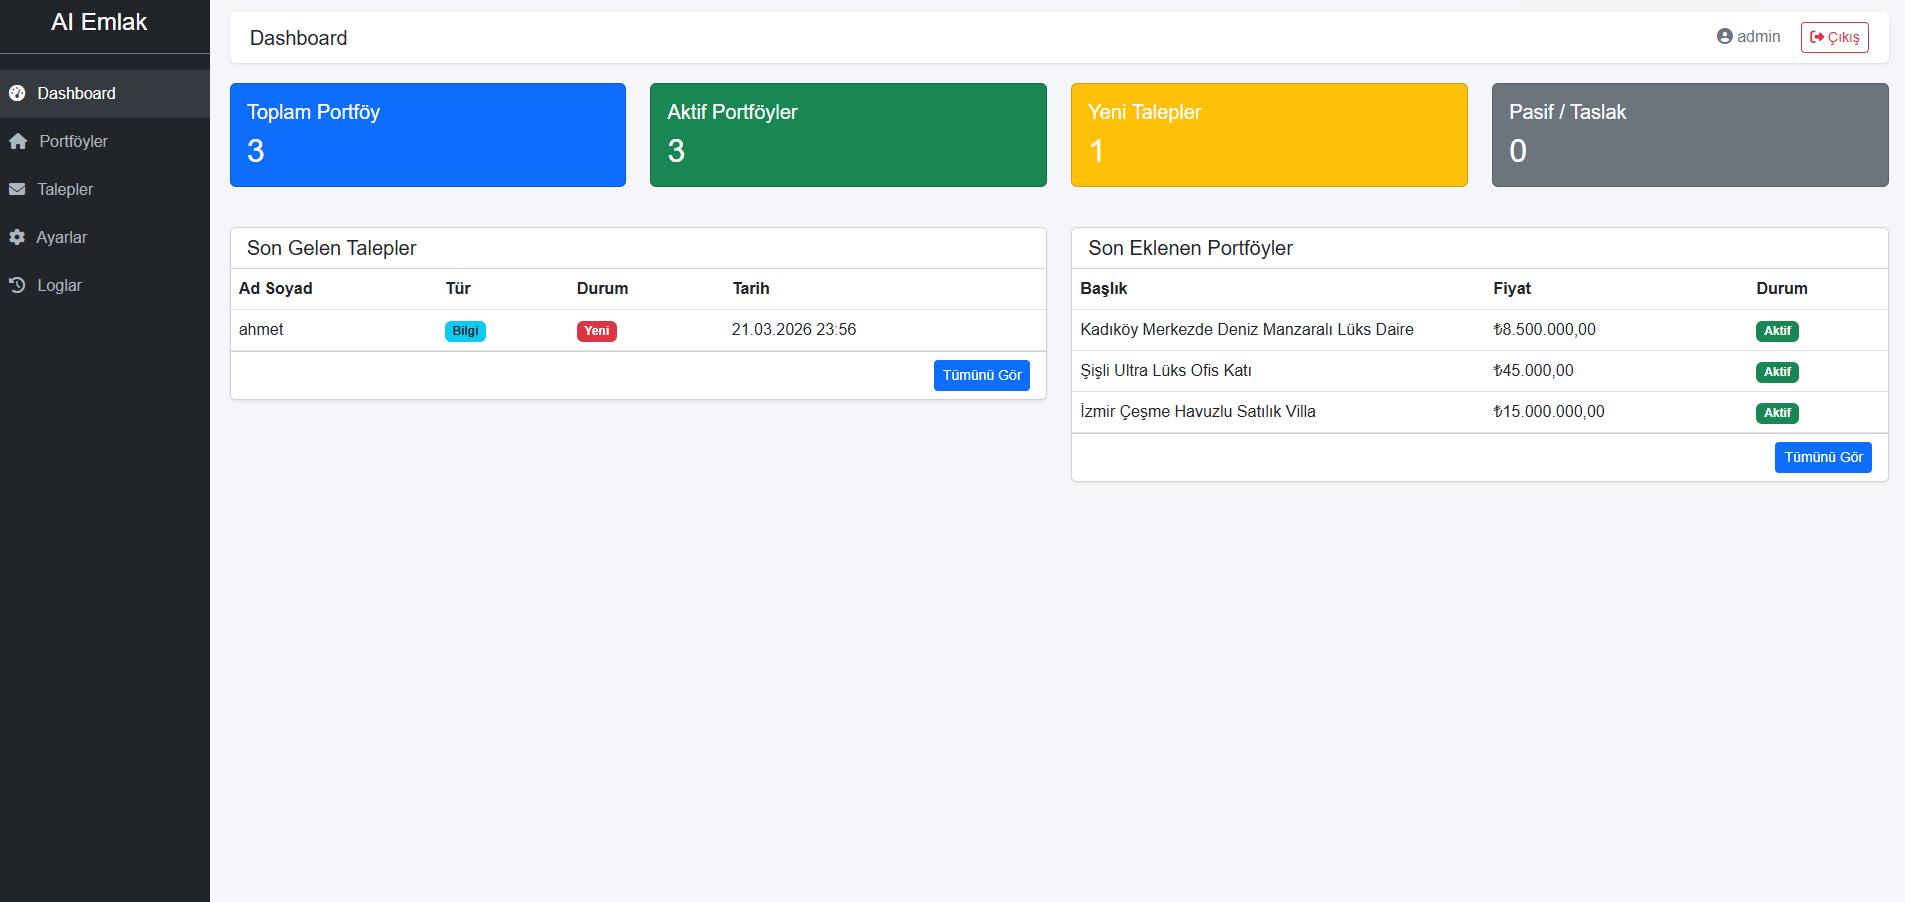The height and width of the screenshot is (902, 1905).
Task: Click the AI Emlak brand title
Action: click(x=99, y=22)
